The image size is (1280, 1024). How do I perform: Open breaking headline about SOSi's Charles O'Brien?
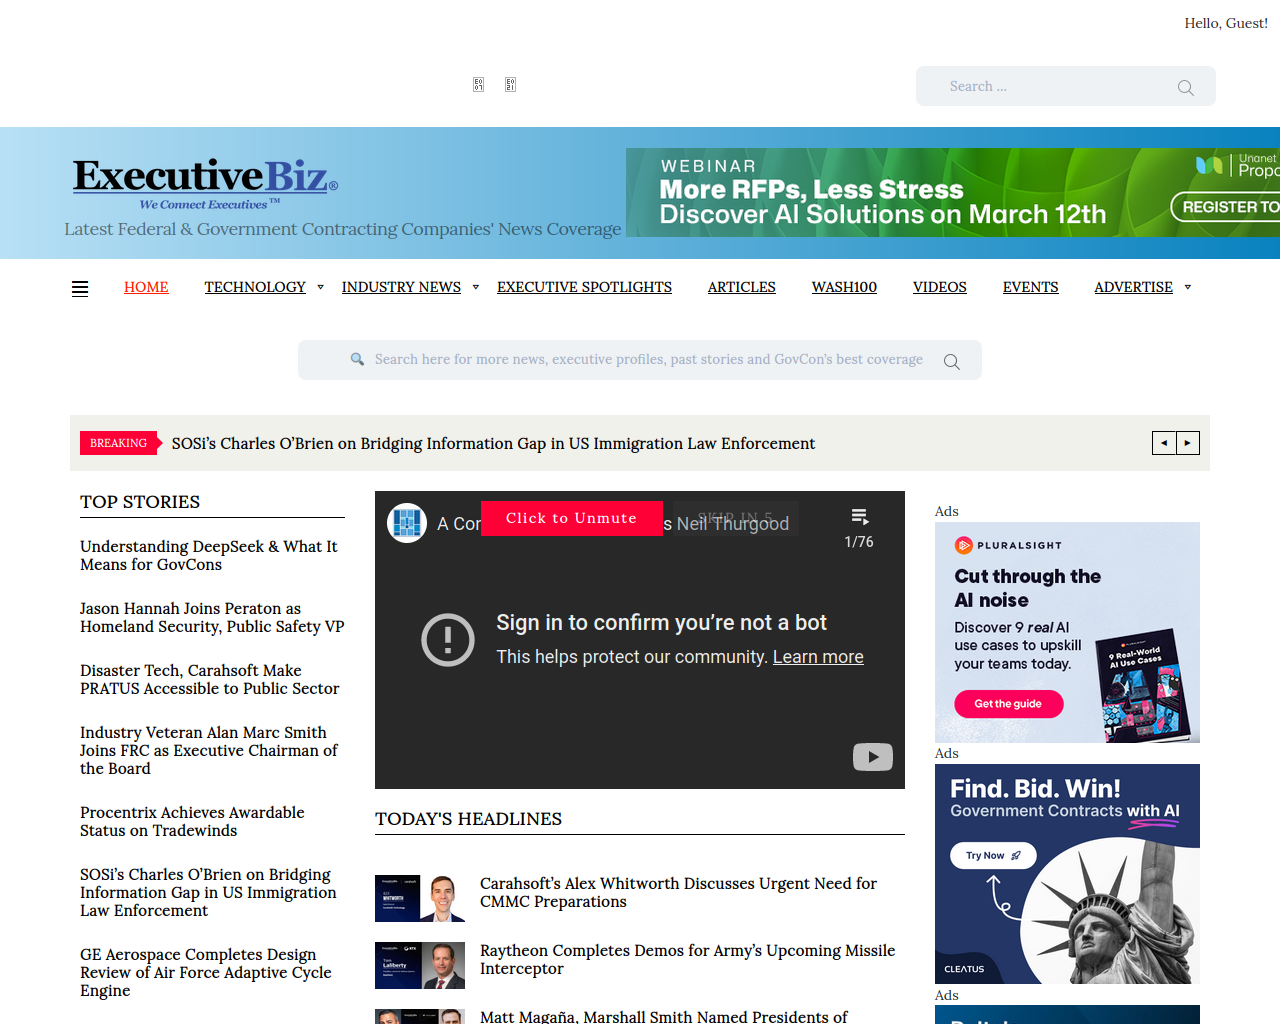pyautogui.click(x=493, y=443)
